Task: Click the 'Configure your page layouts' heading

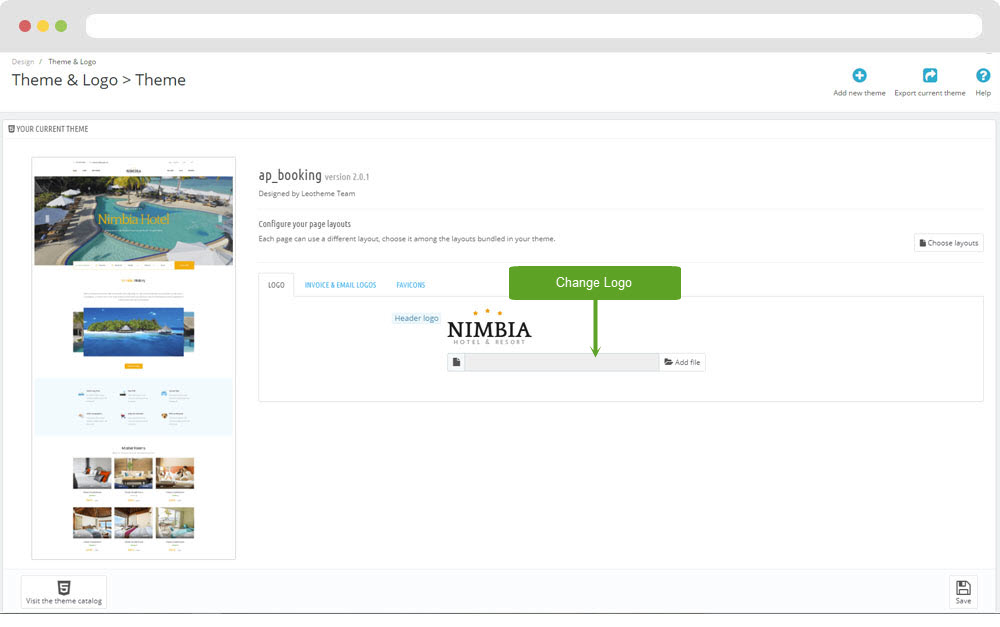Action: (304, 224)
